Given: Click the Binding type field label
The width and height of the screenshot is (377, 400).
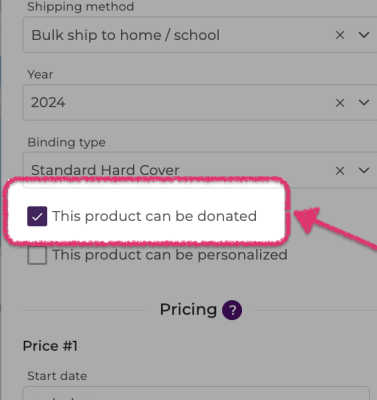Looking at the screenshot, I should (66, 142).
